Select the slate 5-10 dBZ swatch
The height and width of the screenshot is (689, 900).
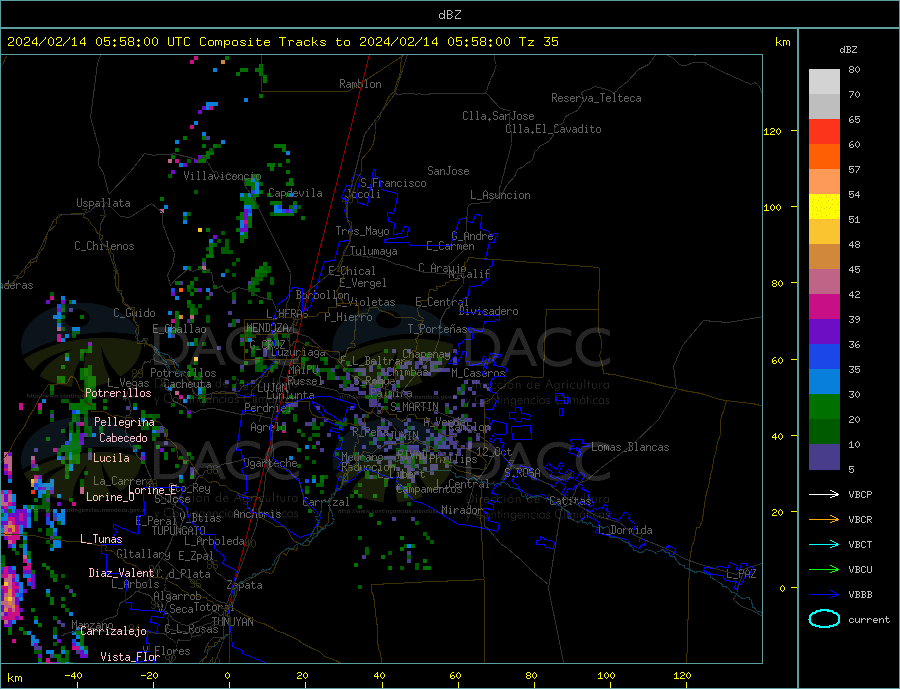click(824, 456)
